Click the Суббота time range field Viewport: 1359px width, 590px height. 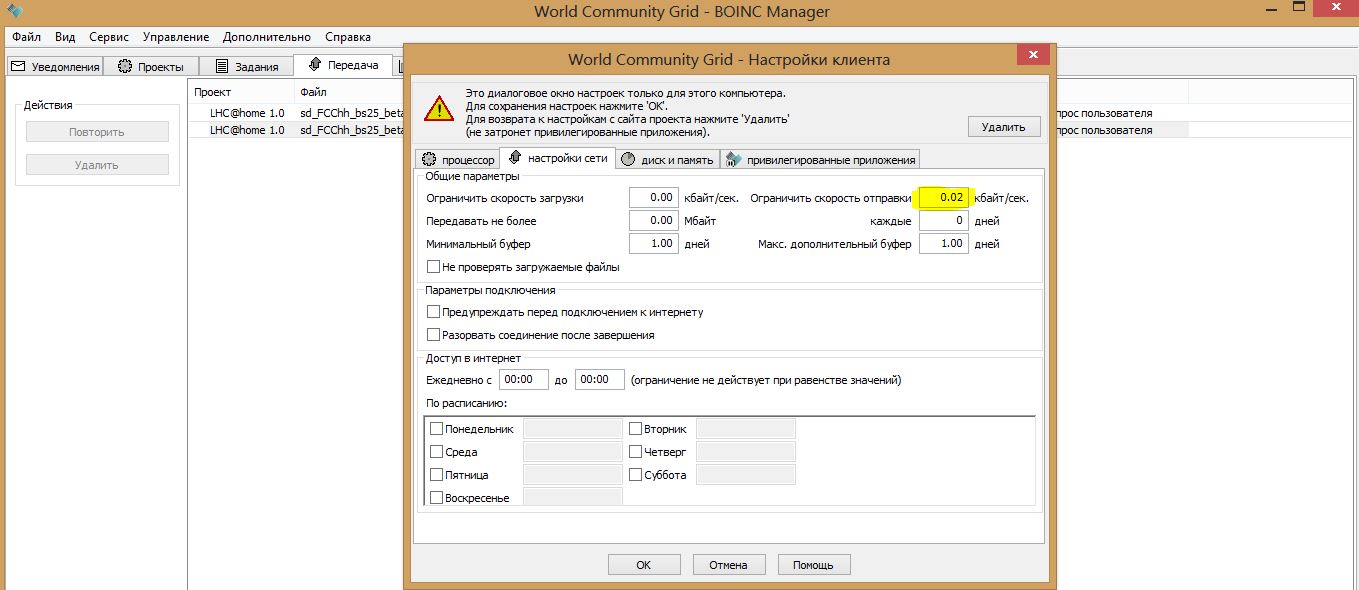(746, 475)
